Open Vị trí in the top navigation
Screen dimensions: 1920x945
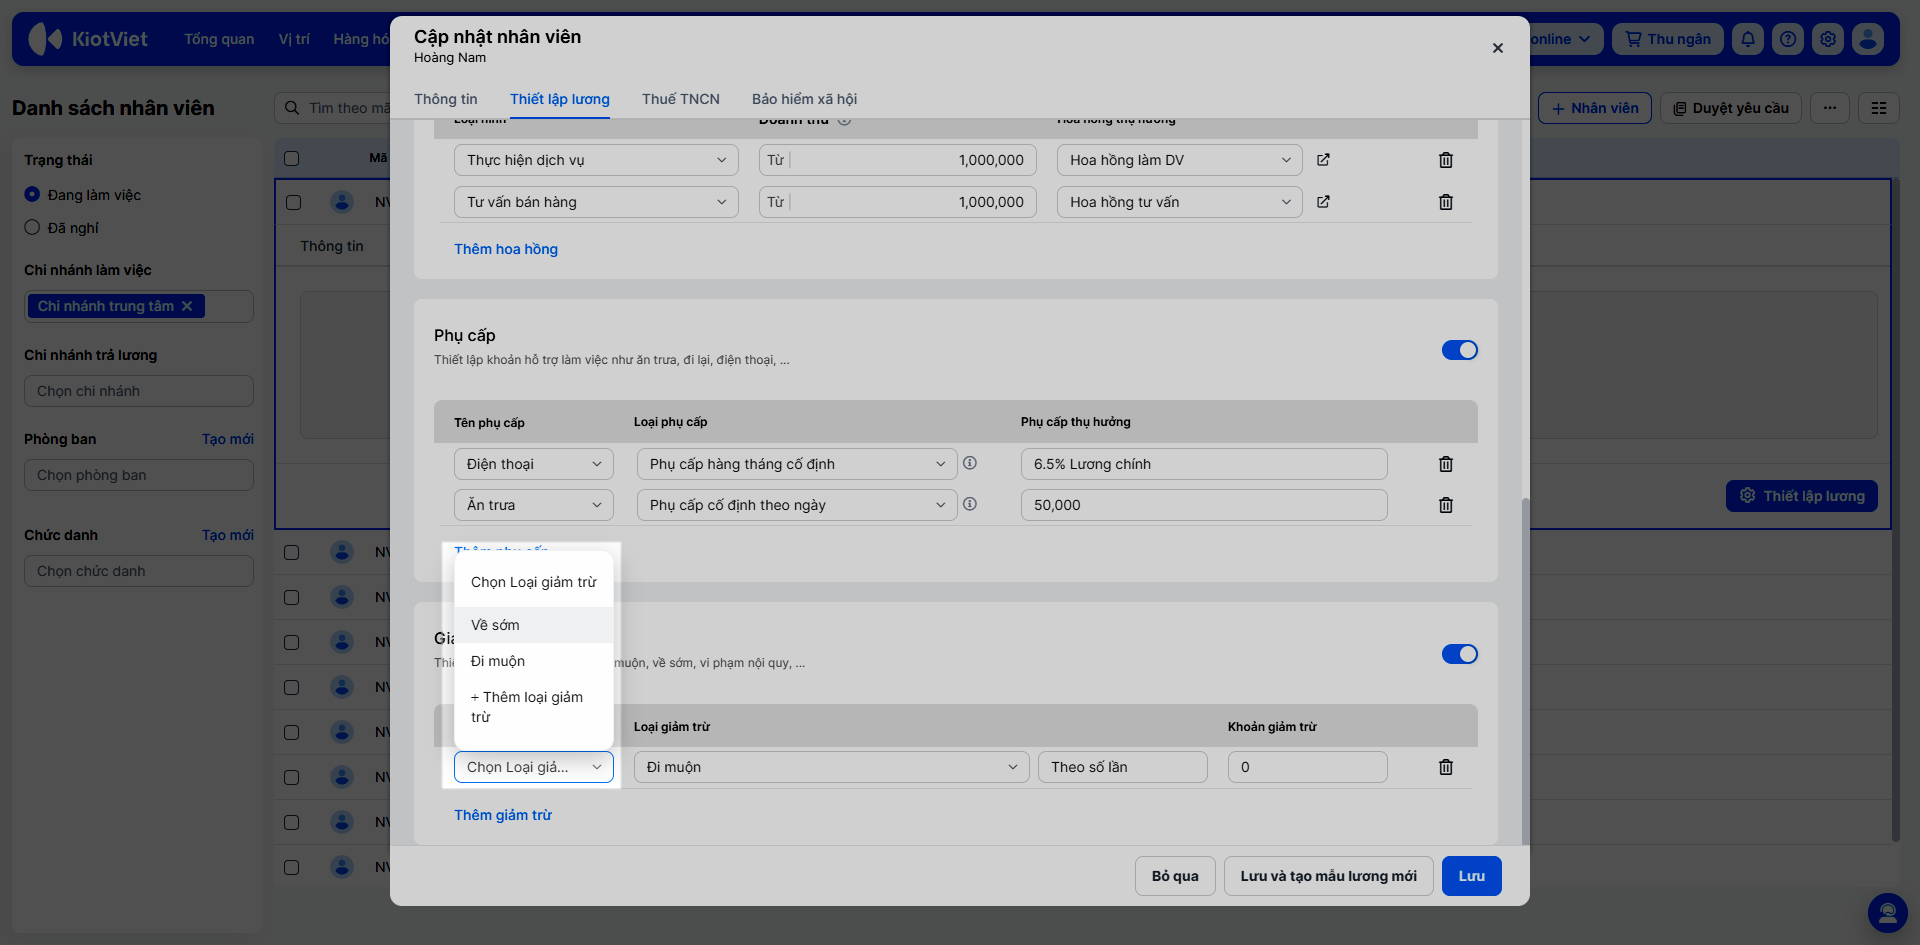(x=294, y=39)
